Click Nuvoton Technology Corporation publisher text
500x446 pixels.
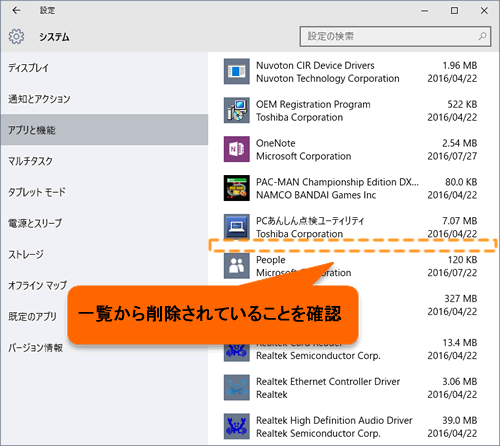pyautogui.click(x=328, y=78)
